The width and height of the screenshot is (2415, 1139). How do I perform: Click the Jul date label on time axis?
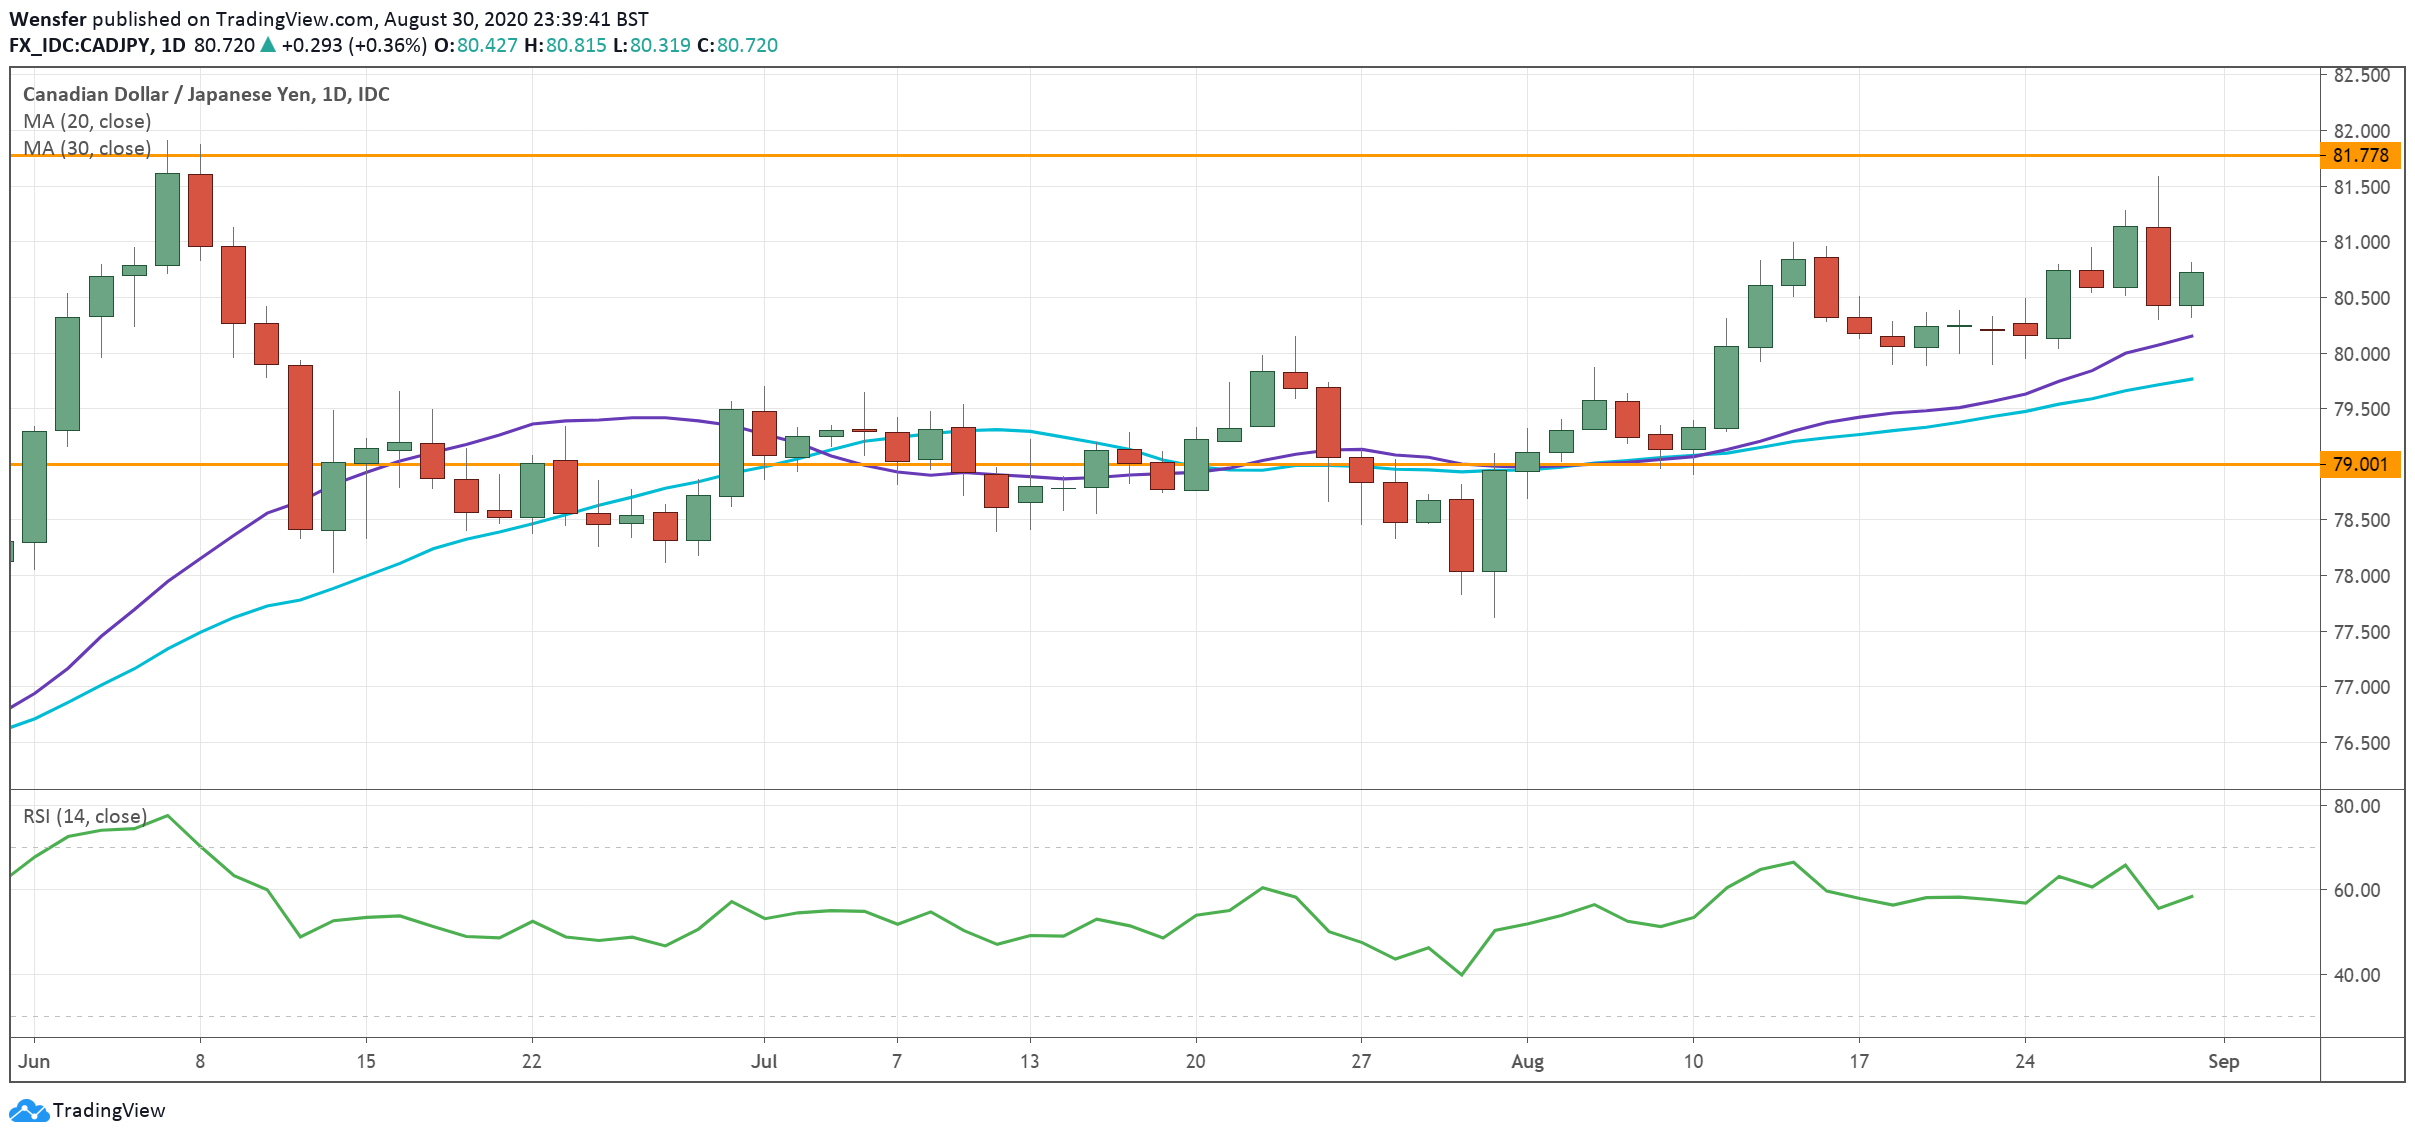(x=764, y=1061)
